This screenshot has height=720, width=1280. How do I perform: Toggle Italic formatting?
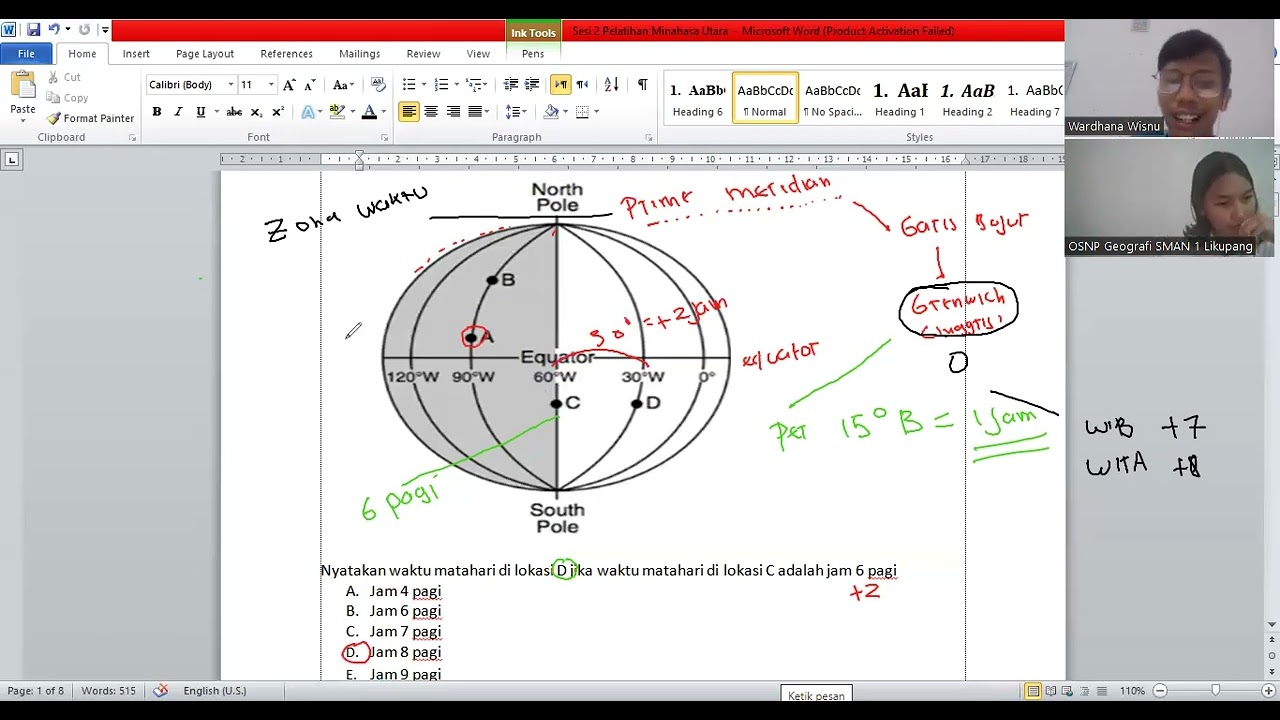tap(178, 112)
